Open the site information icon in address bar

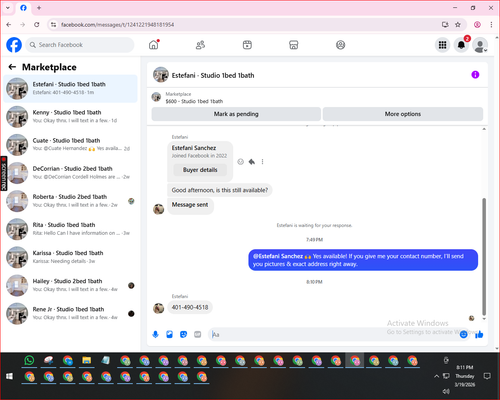click(x=53, y=25)
